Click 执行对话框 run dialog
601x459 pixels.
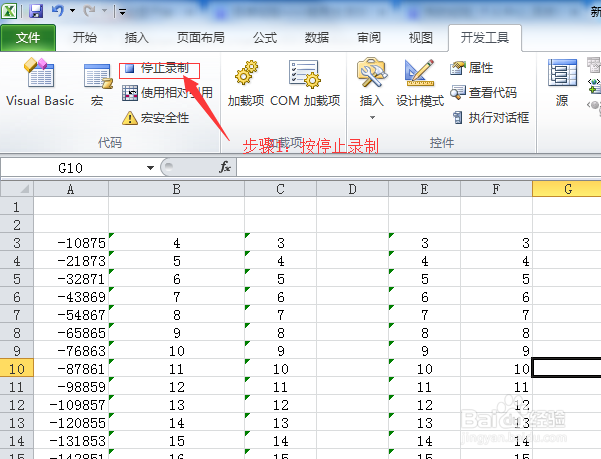(x=491, y=118)
